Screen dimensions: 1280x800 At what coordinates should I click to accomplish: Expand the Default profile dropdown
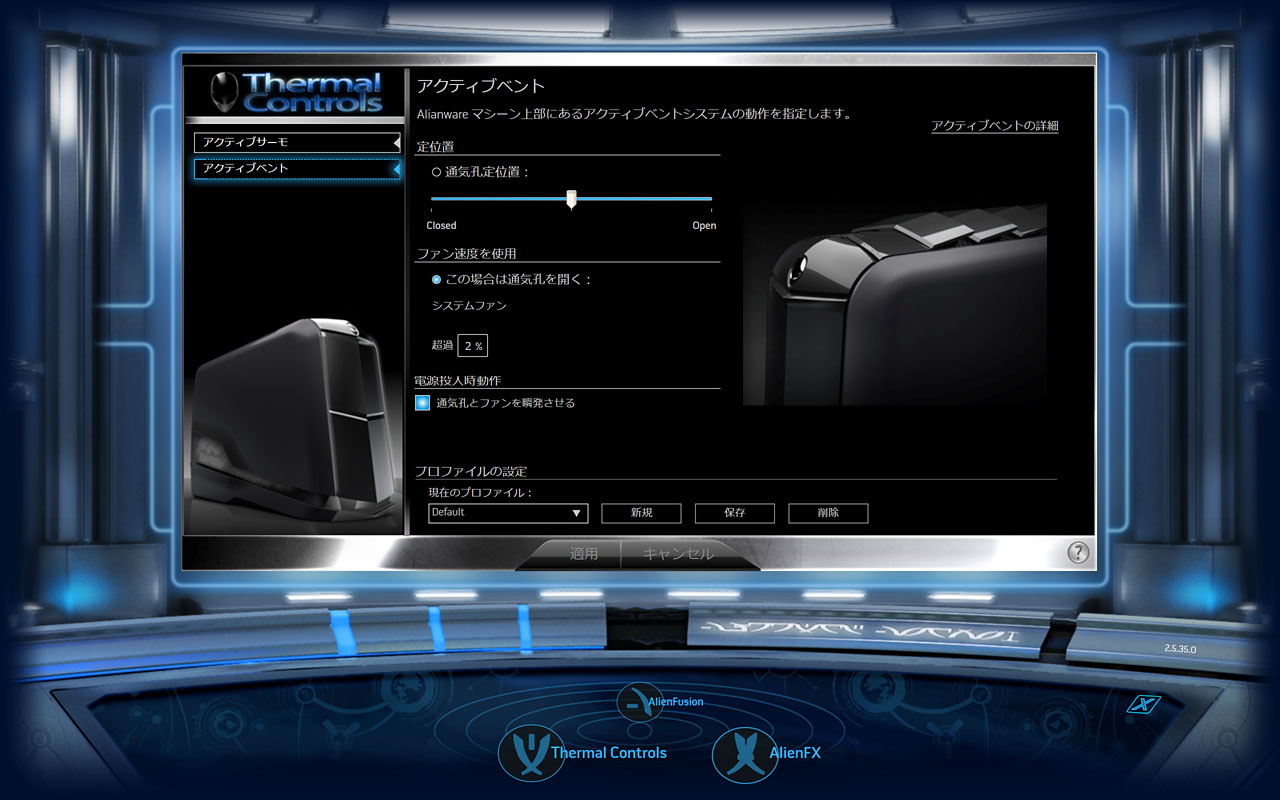508,513
